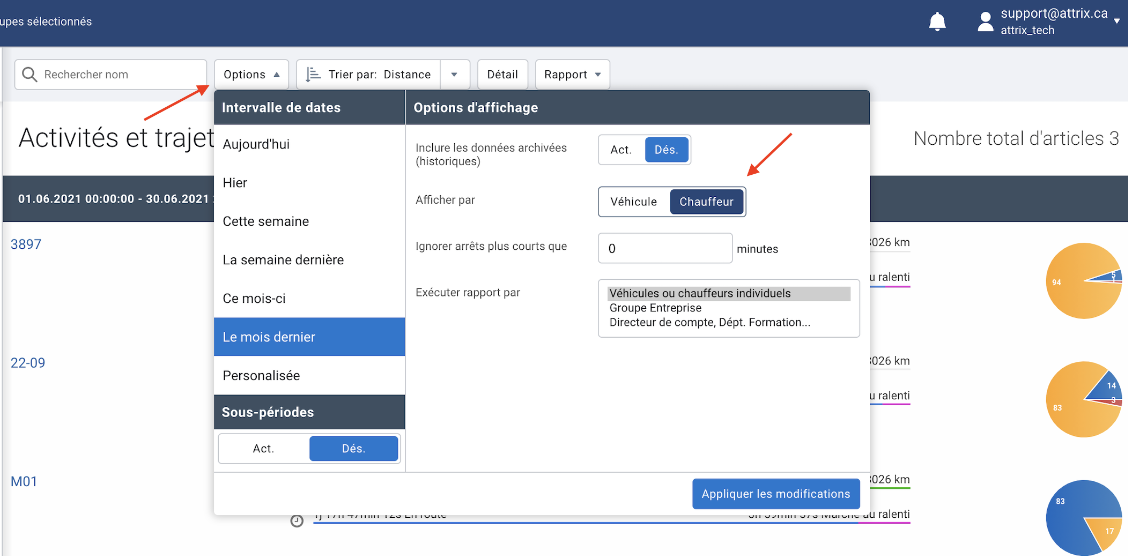The width and height of the screenshot is (1128, 556).
Task: Click the search magnifier icon
Action: click(x=29, y=74)
